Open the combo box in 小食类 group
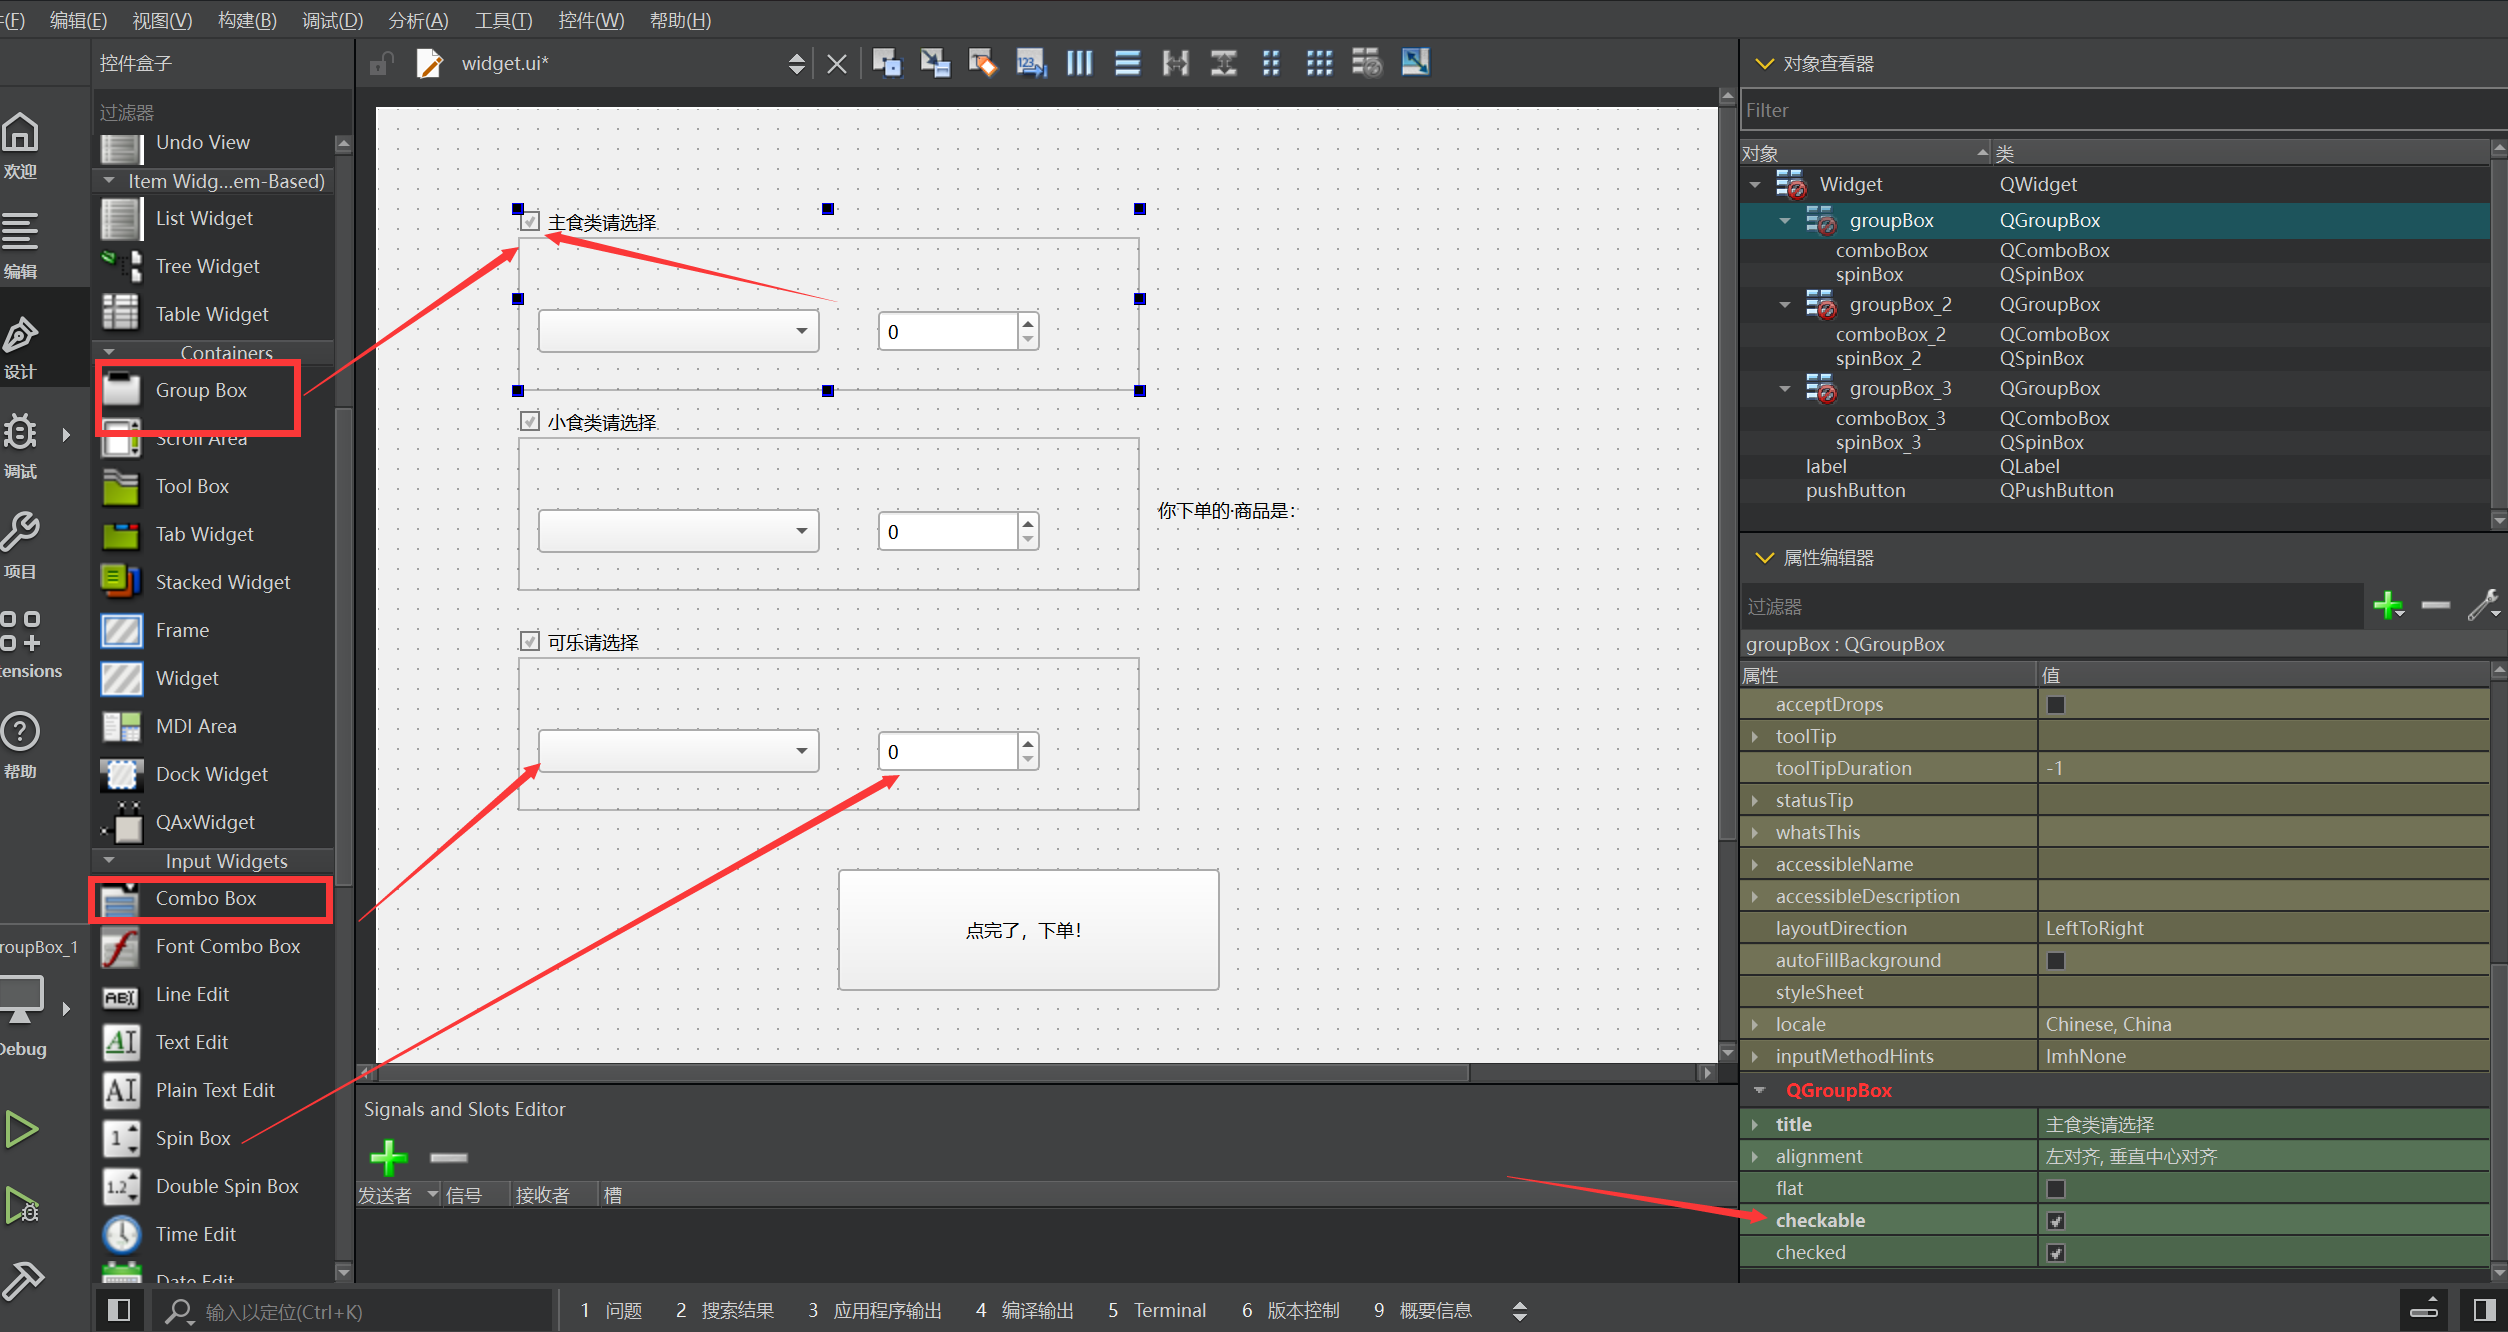 click(x=678, y=531)
